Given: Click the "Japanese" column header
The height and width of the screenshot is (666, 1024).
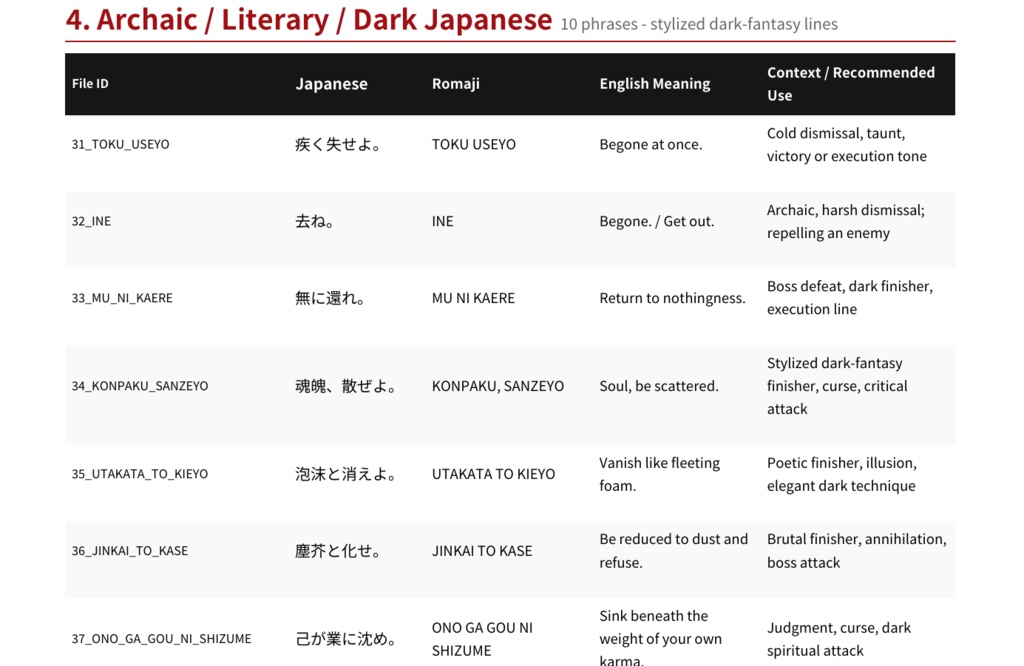Looking at the screenshot, I should [331, 84].
